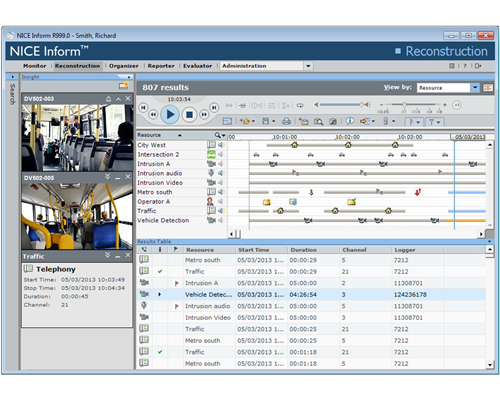
Task: Expand the DV502-005 panel double chevron
Action: click(x=107, y=177)
